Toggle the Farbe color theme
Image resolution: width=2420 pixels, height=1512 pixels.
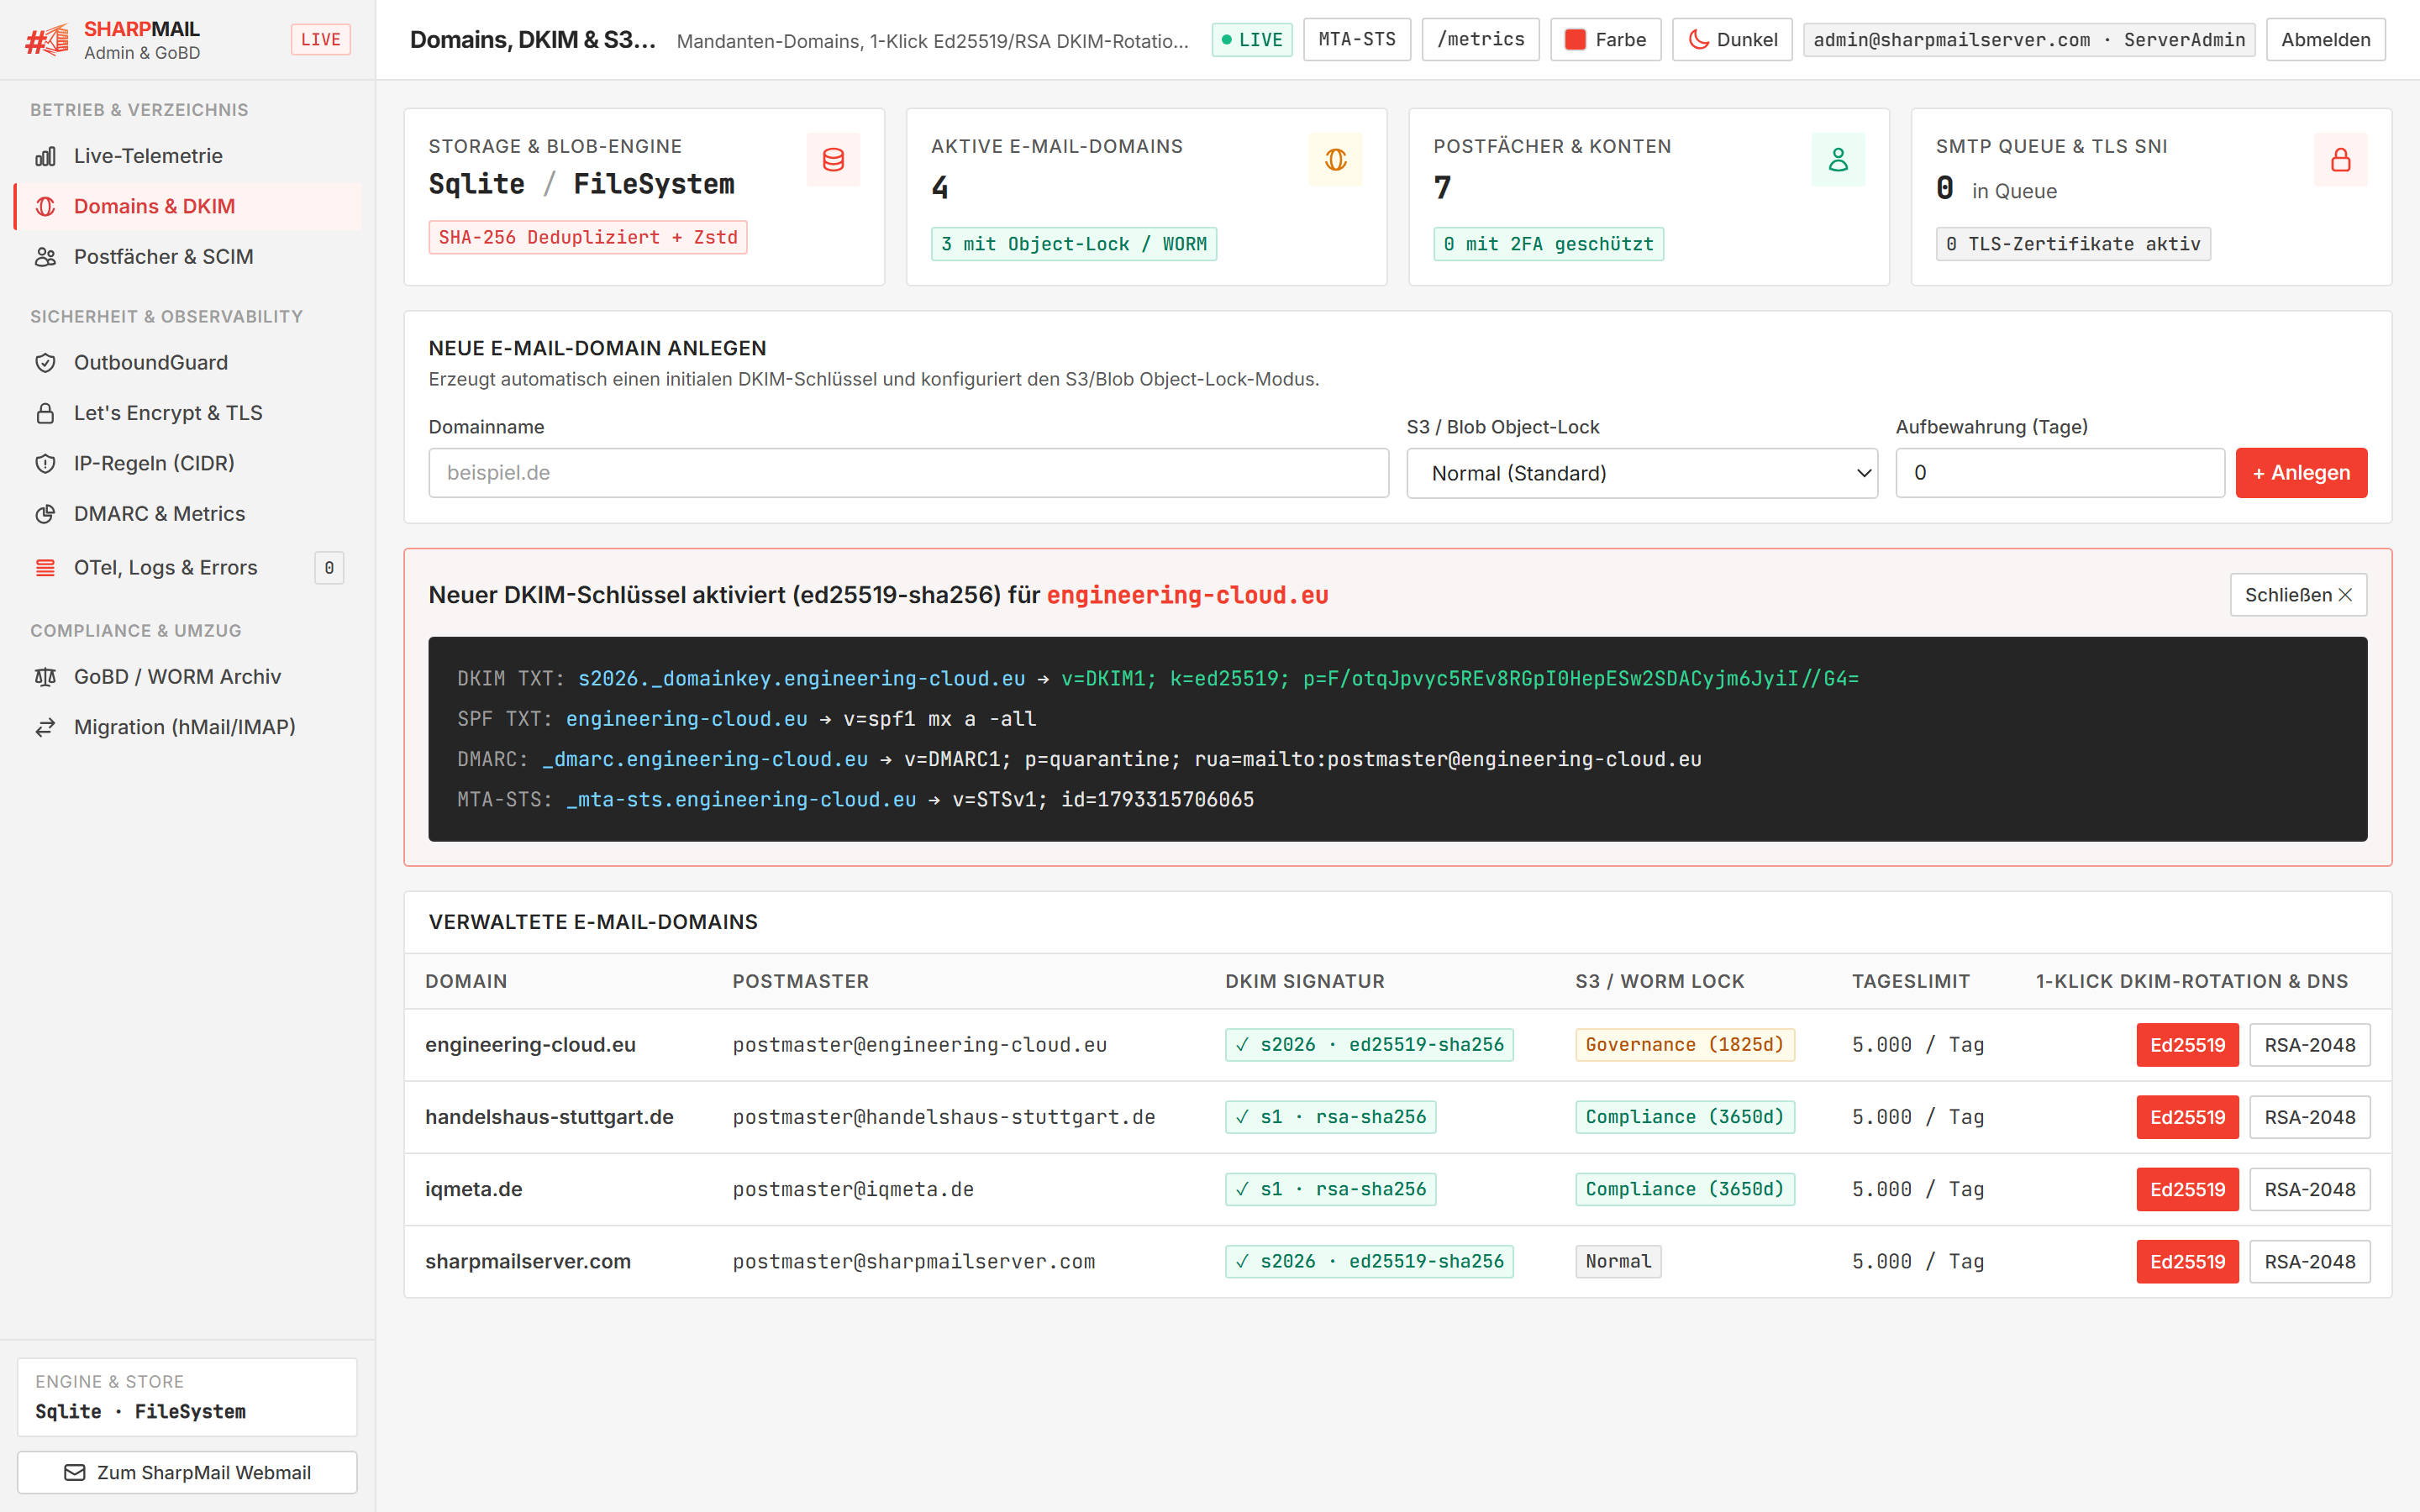1605,40
